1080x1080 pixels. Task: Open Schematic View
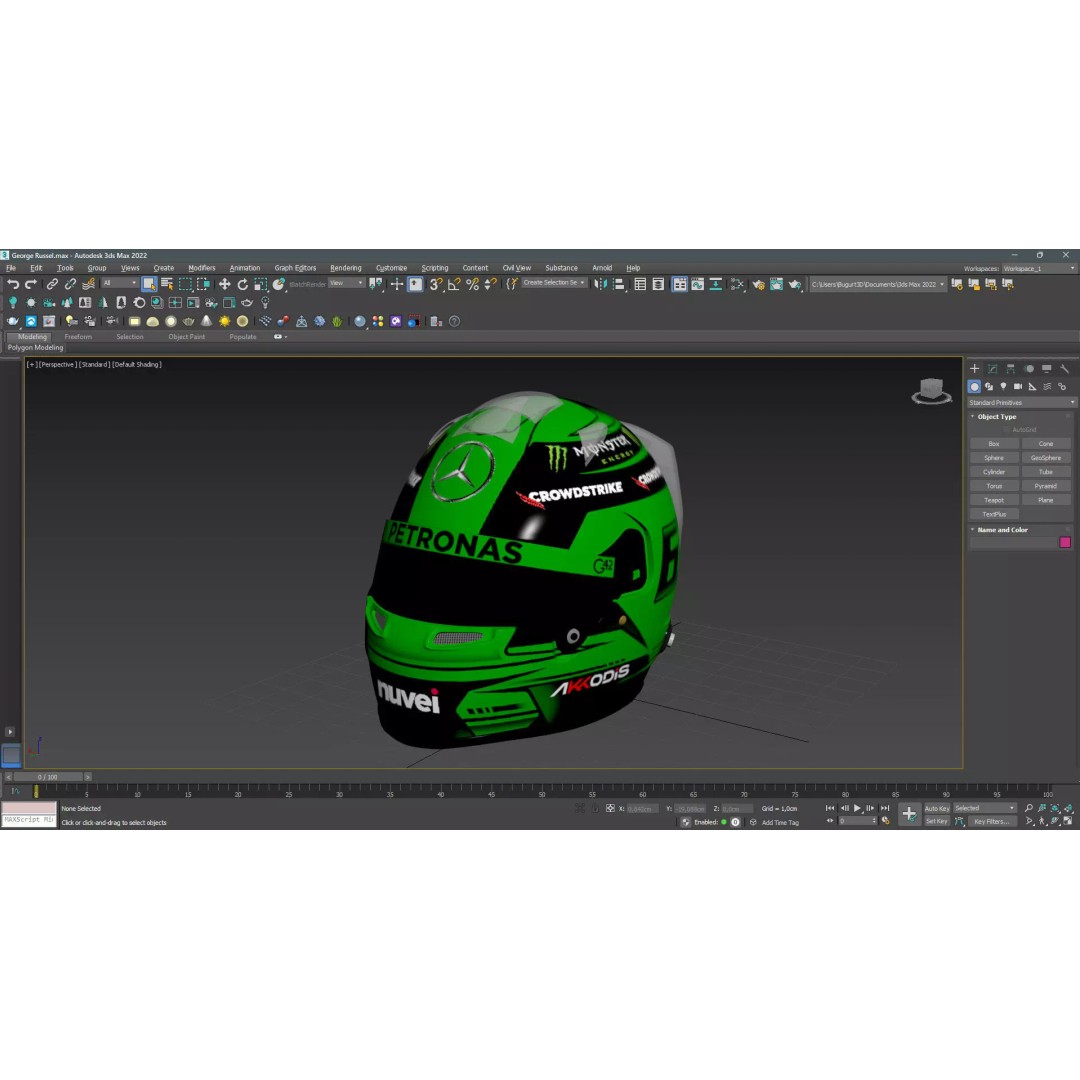(x=716, y=284)
